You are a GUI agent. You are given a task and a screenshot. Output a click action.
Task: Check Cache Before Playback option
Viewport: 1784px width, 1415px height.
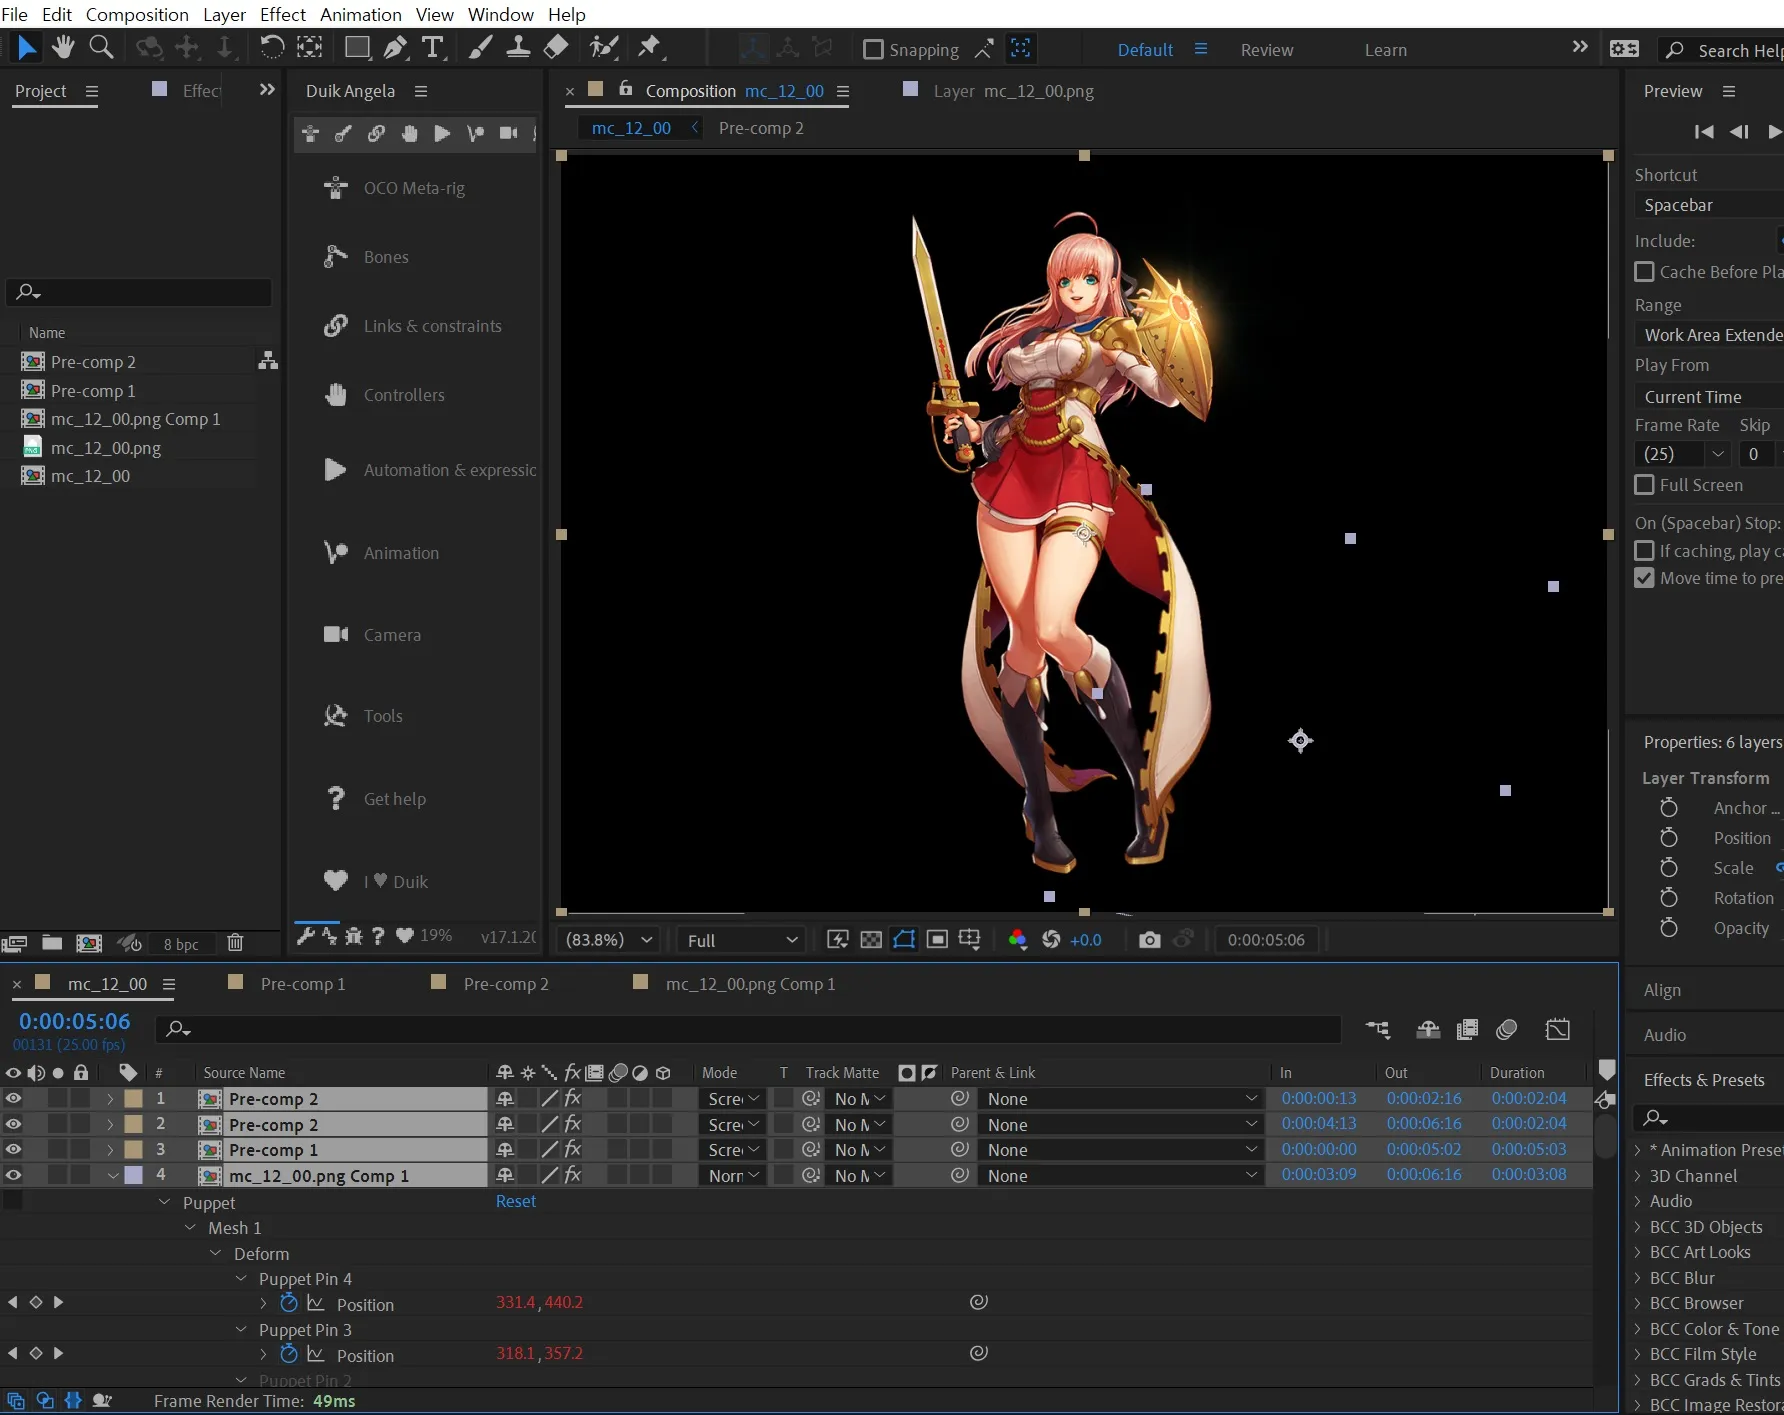1644,272
